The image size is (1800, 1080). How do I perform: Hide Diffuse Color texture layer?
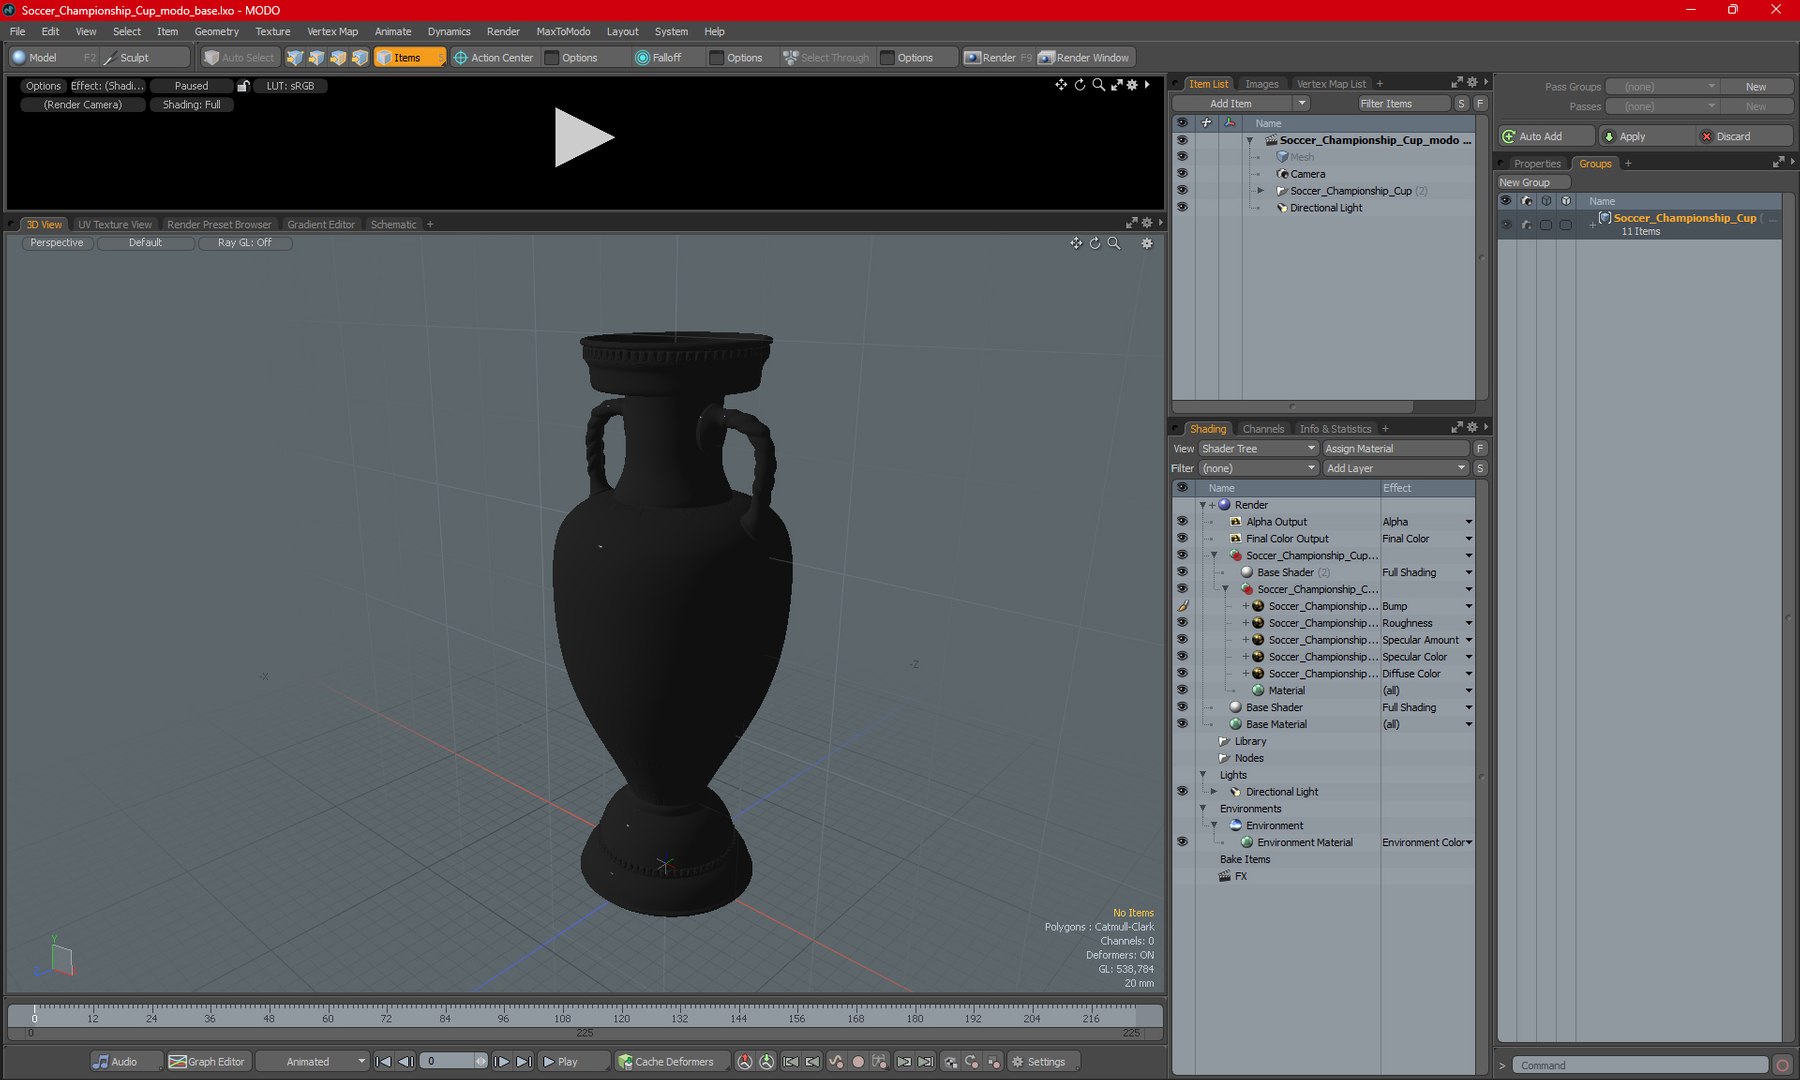[1182, 673]
